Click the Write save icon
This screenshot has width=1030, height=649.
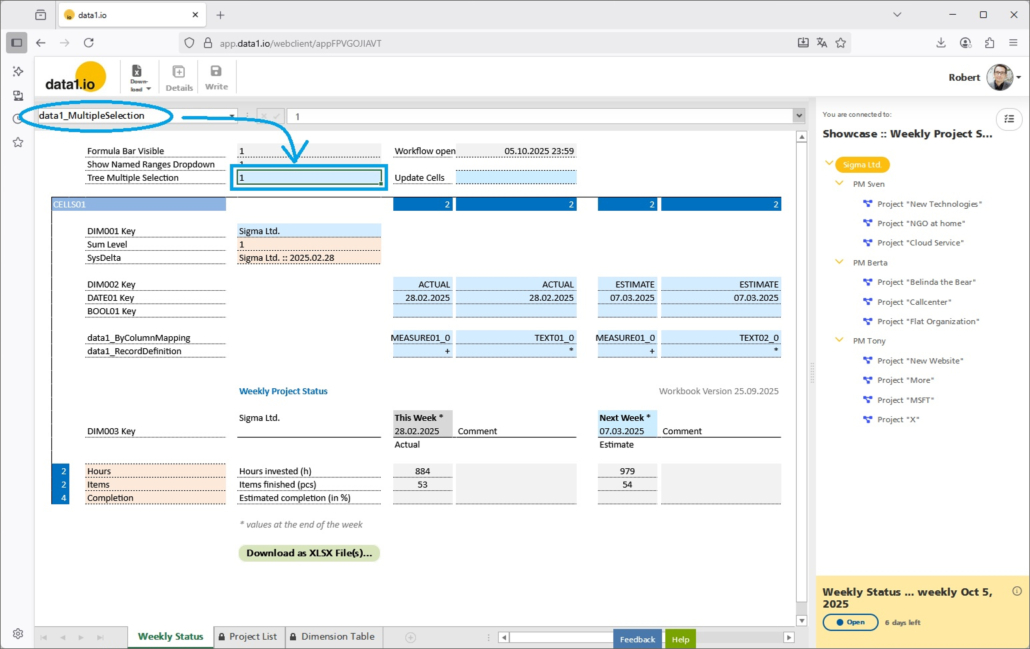(x=216, y=76)
